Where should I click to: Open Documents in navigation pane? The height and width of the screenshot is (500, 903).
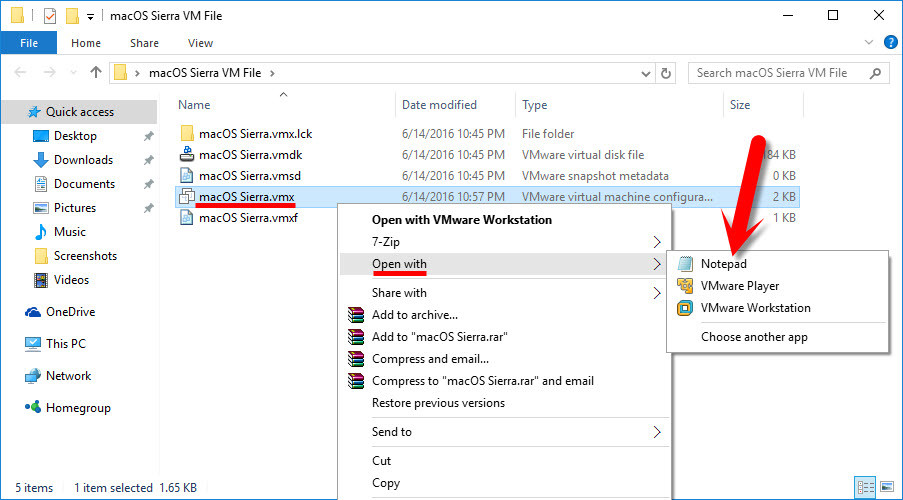pyautogui.click(x=84, y=184)
